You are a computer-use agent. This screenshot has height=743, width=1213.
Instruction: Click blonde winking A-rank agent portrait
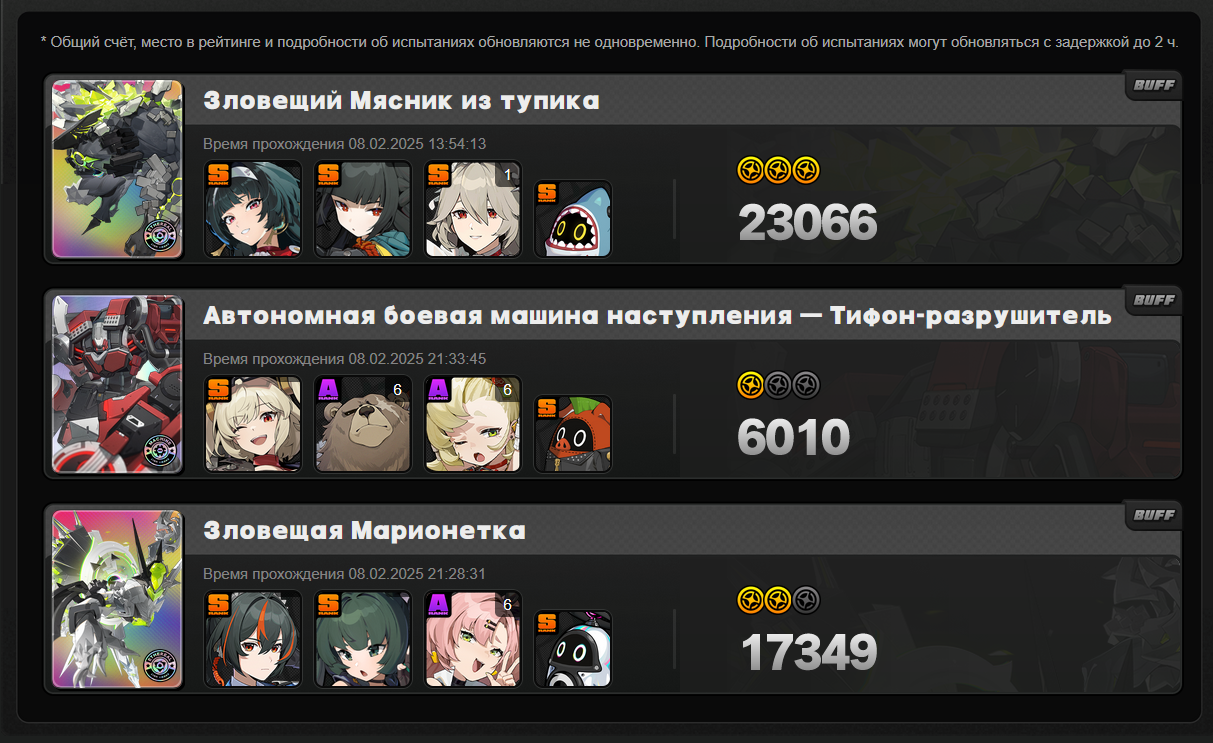473,424
